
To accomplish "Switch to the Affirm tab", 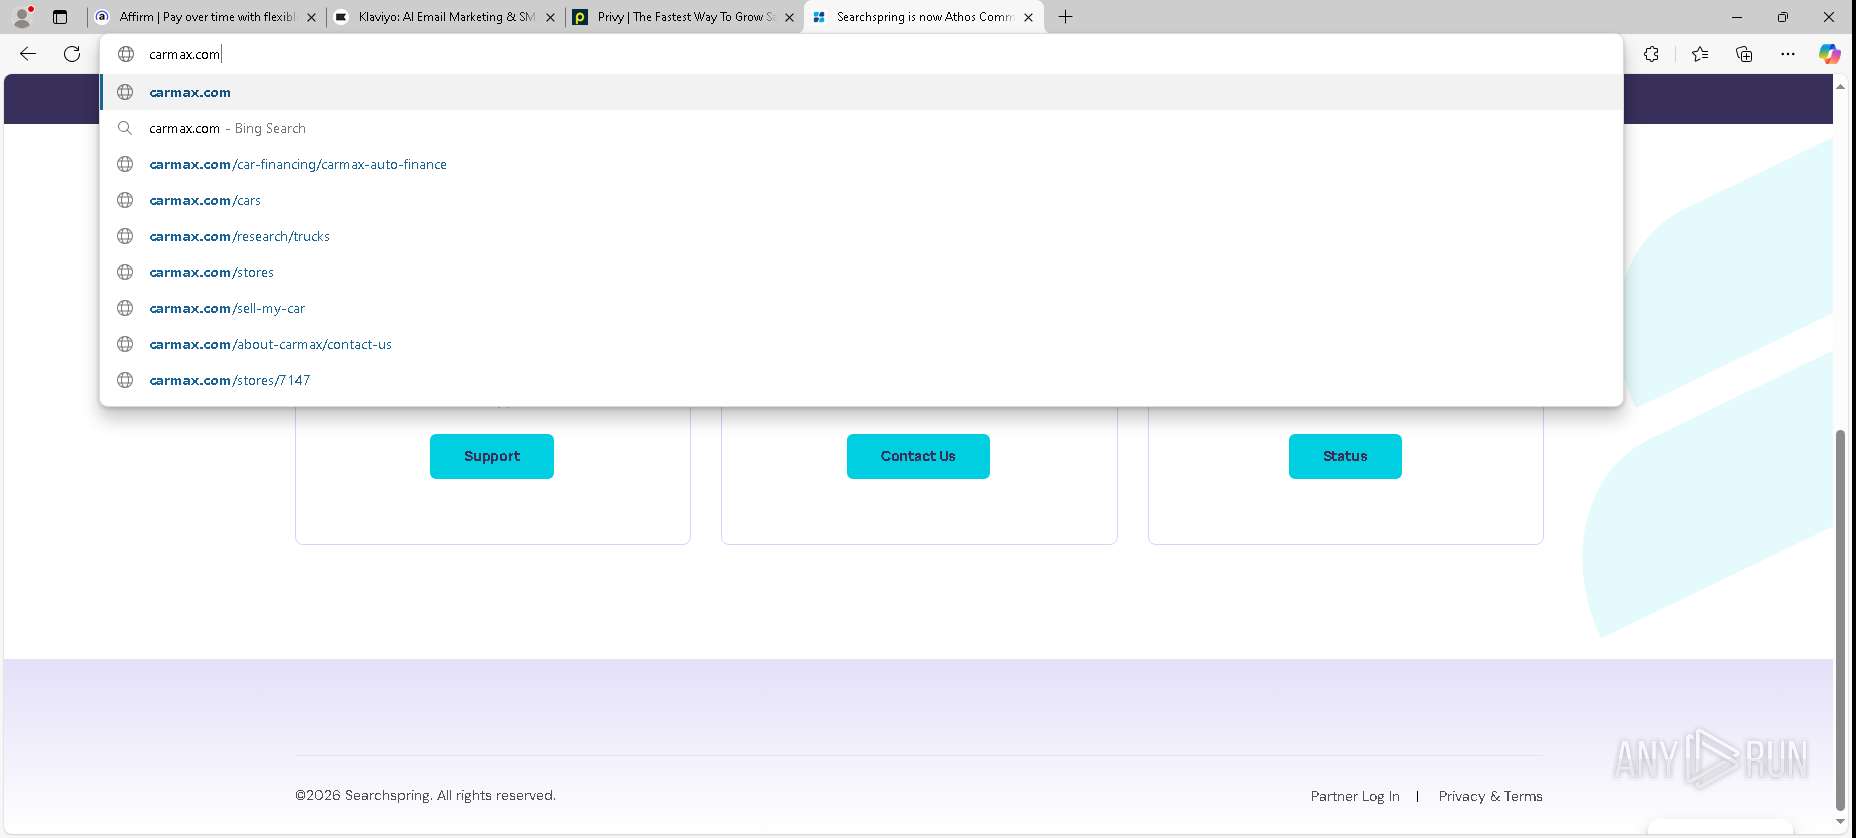I will (x=206, y=17).
